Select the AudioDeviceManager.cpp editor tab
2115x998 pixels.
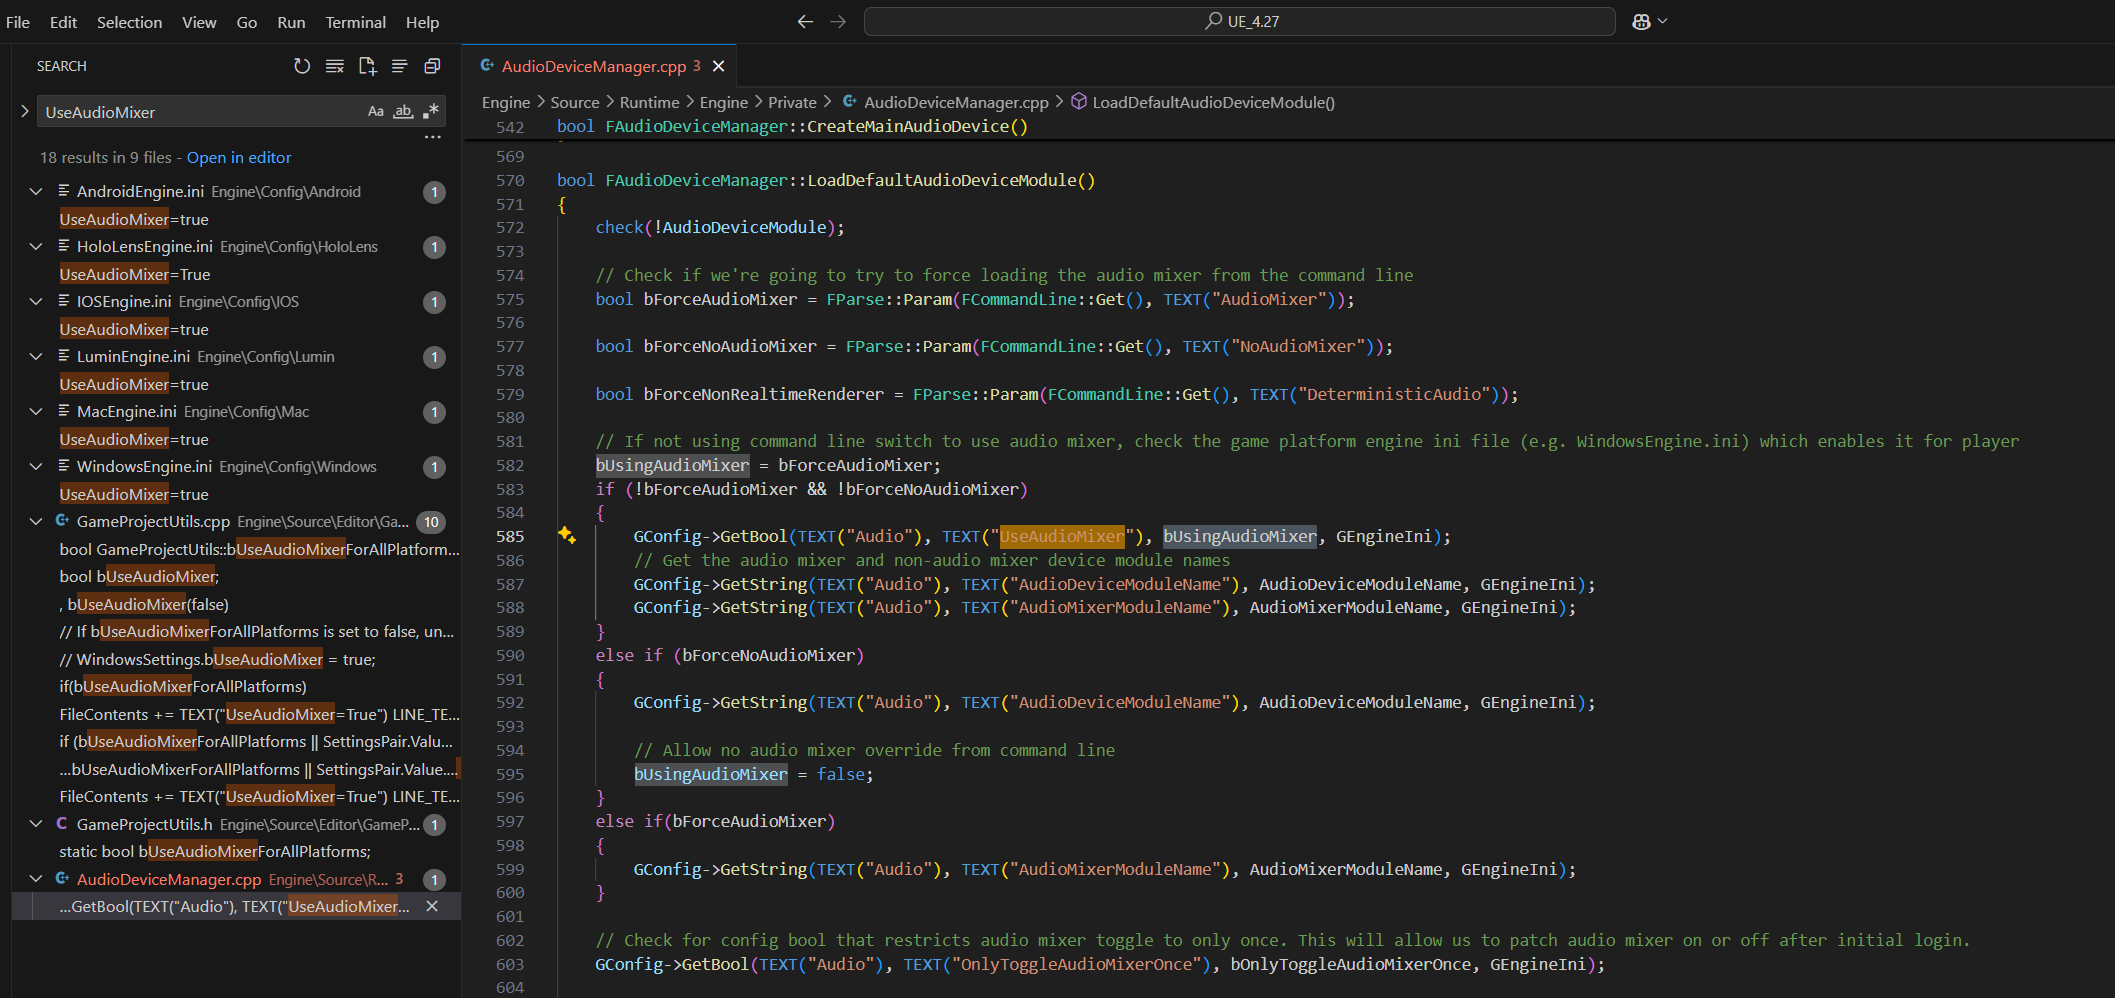[593, 66]
